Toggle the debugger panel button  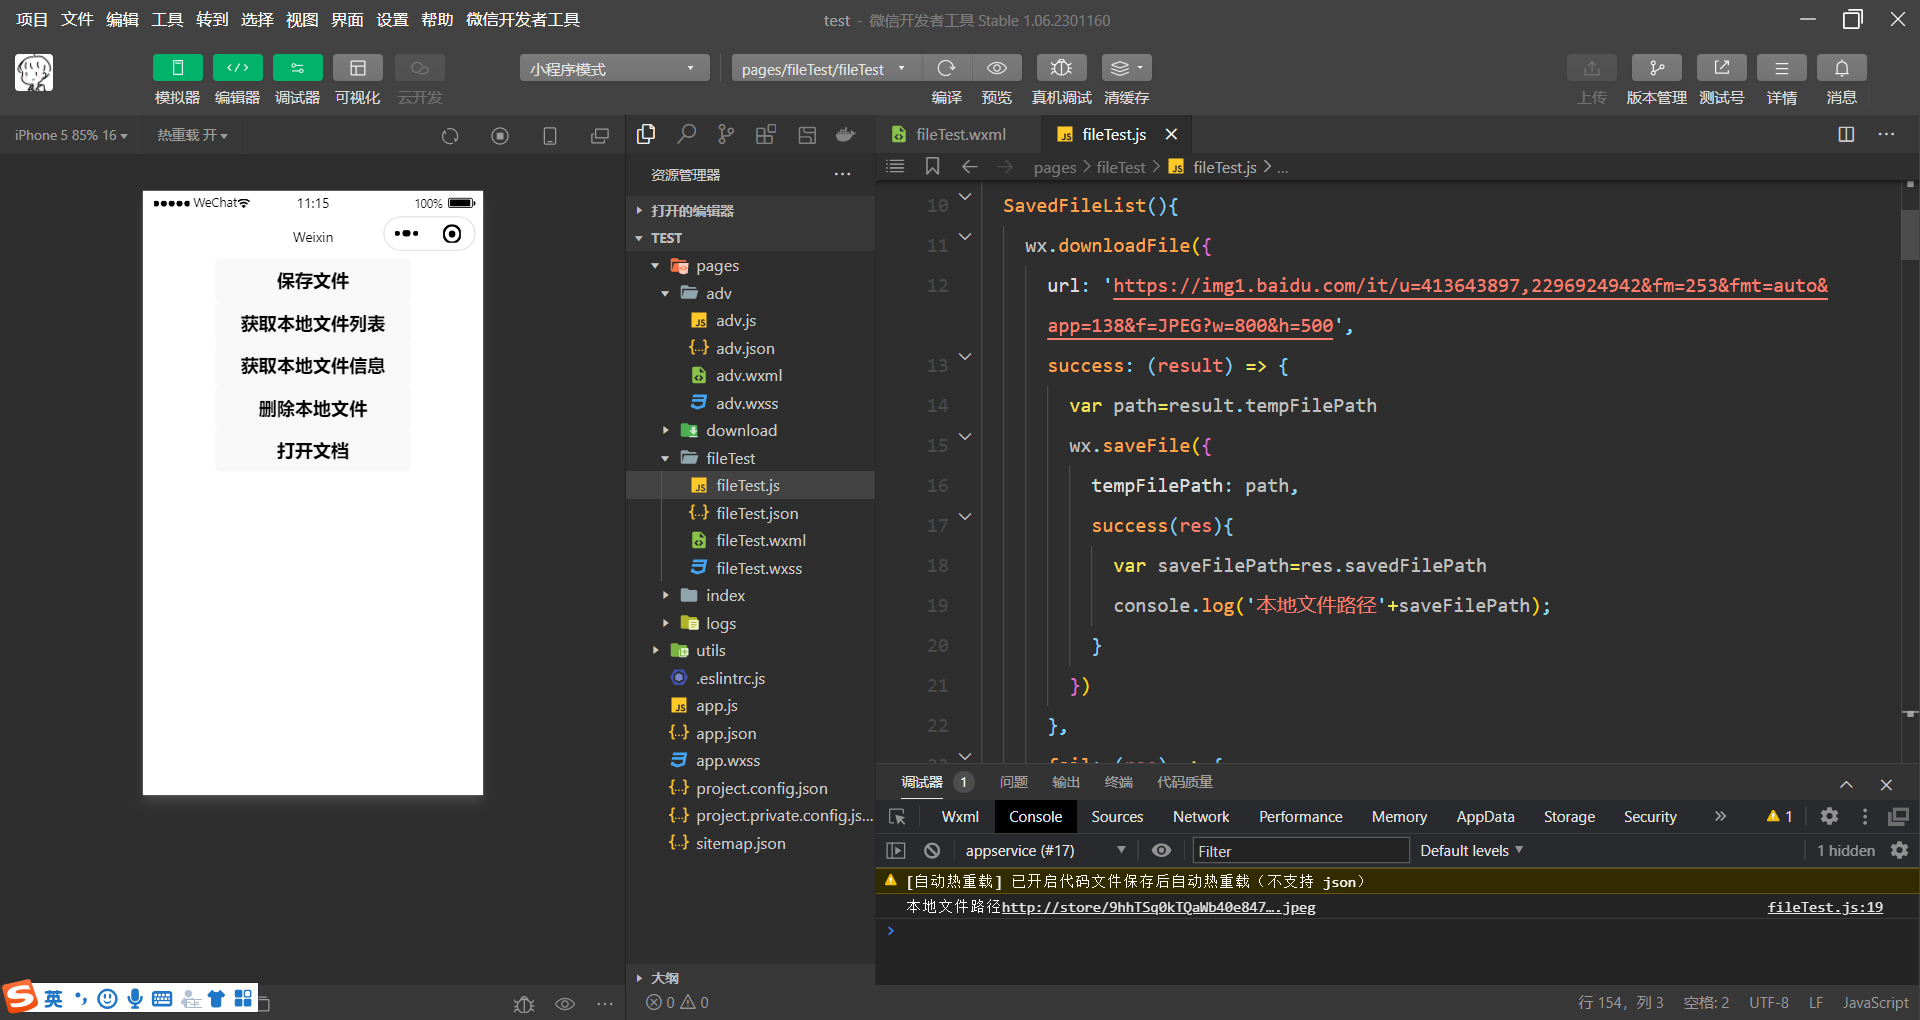[297, 68]
